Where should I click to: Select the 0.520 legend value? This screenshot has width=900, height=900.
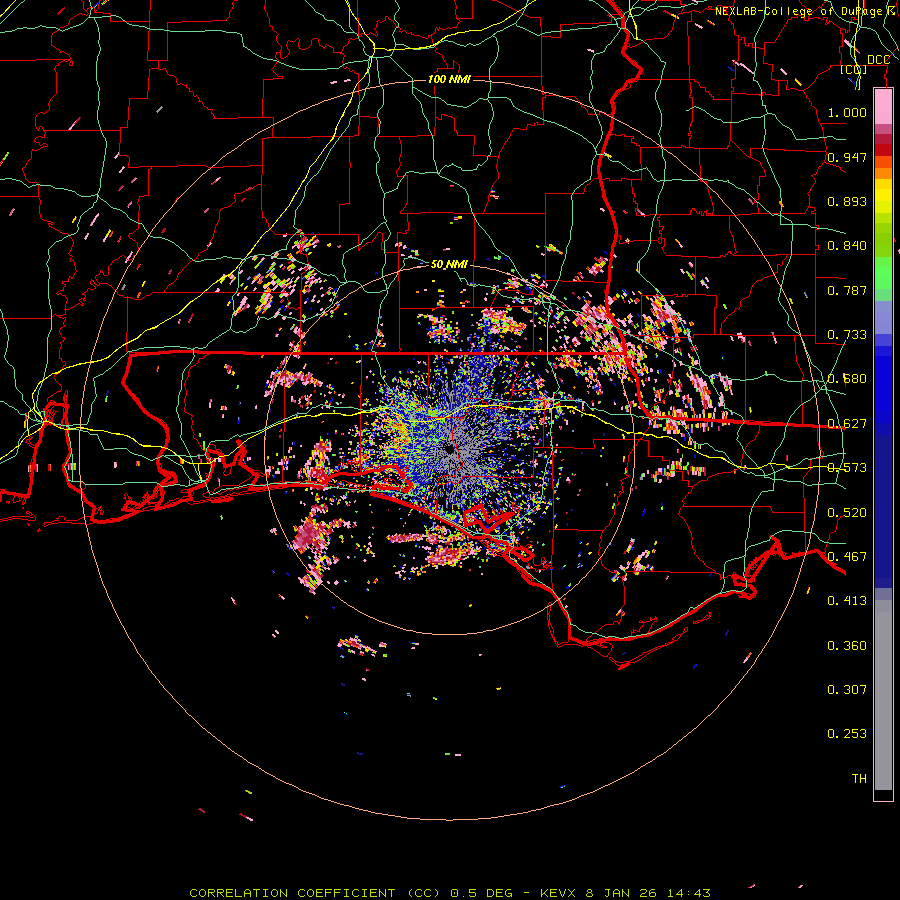[x=847, y=513]
